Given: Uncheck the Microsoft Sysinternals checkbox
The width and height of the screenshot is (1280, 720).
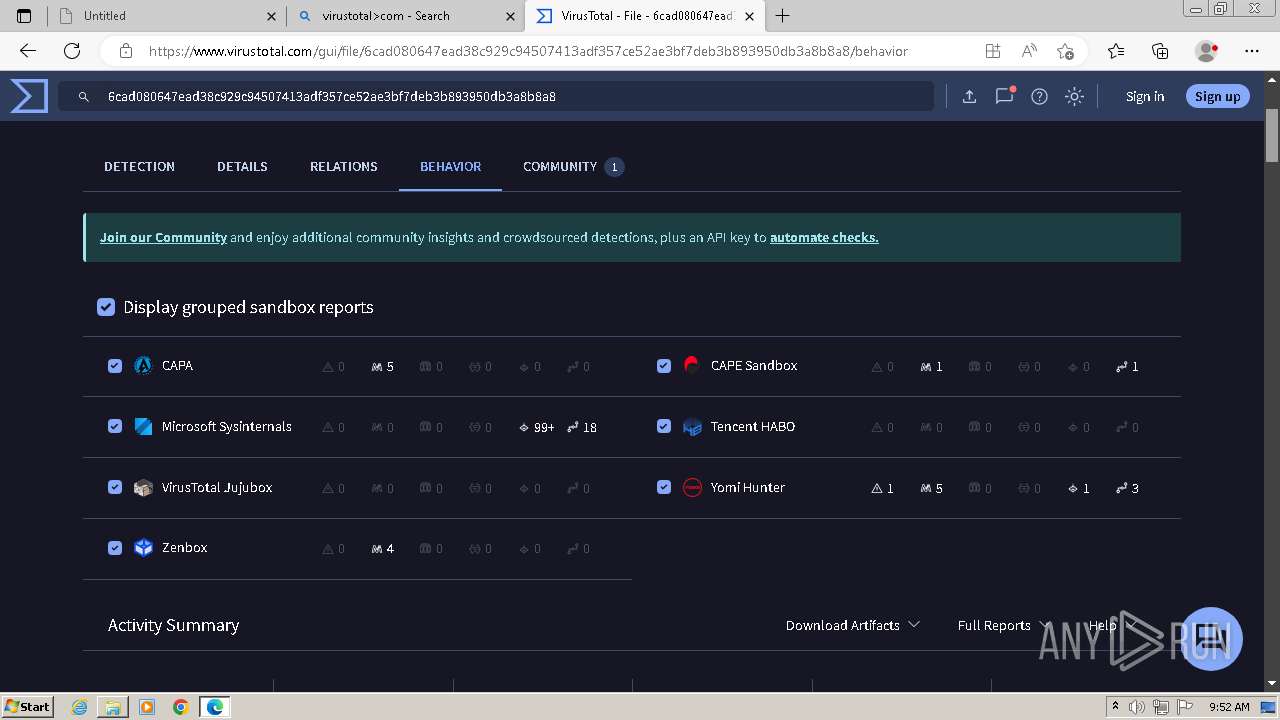Looking at the screenshot, I should (115, 427).
